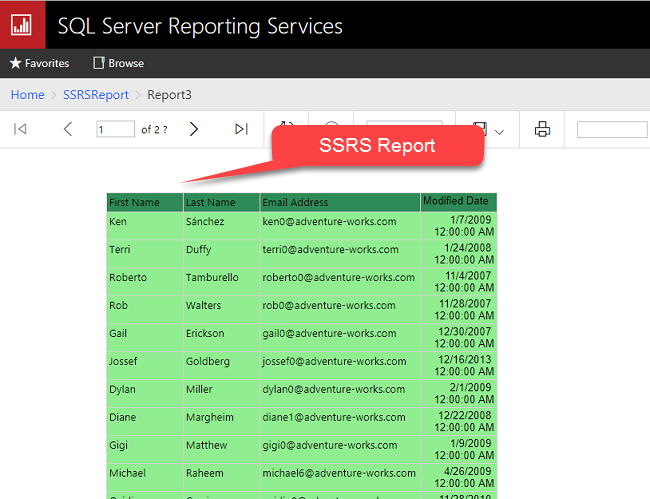Select email roberto0@adventure-works.com
The height and width of the screenshot is (499, 650).
tap(340, 282)
